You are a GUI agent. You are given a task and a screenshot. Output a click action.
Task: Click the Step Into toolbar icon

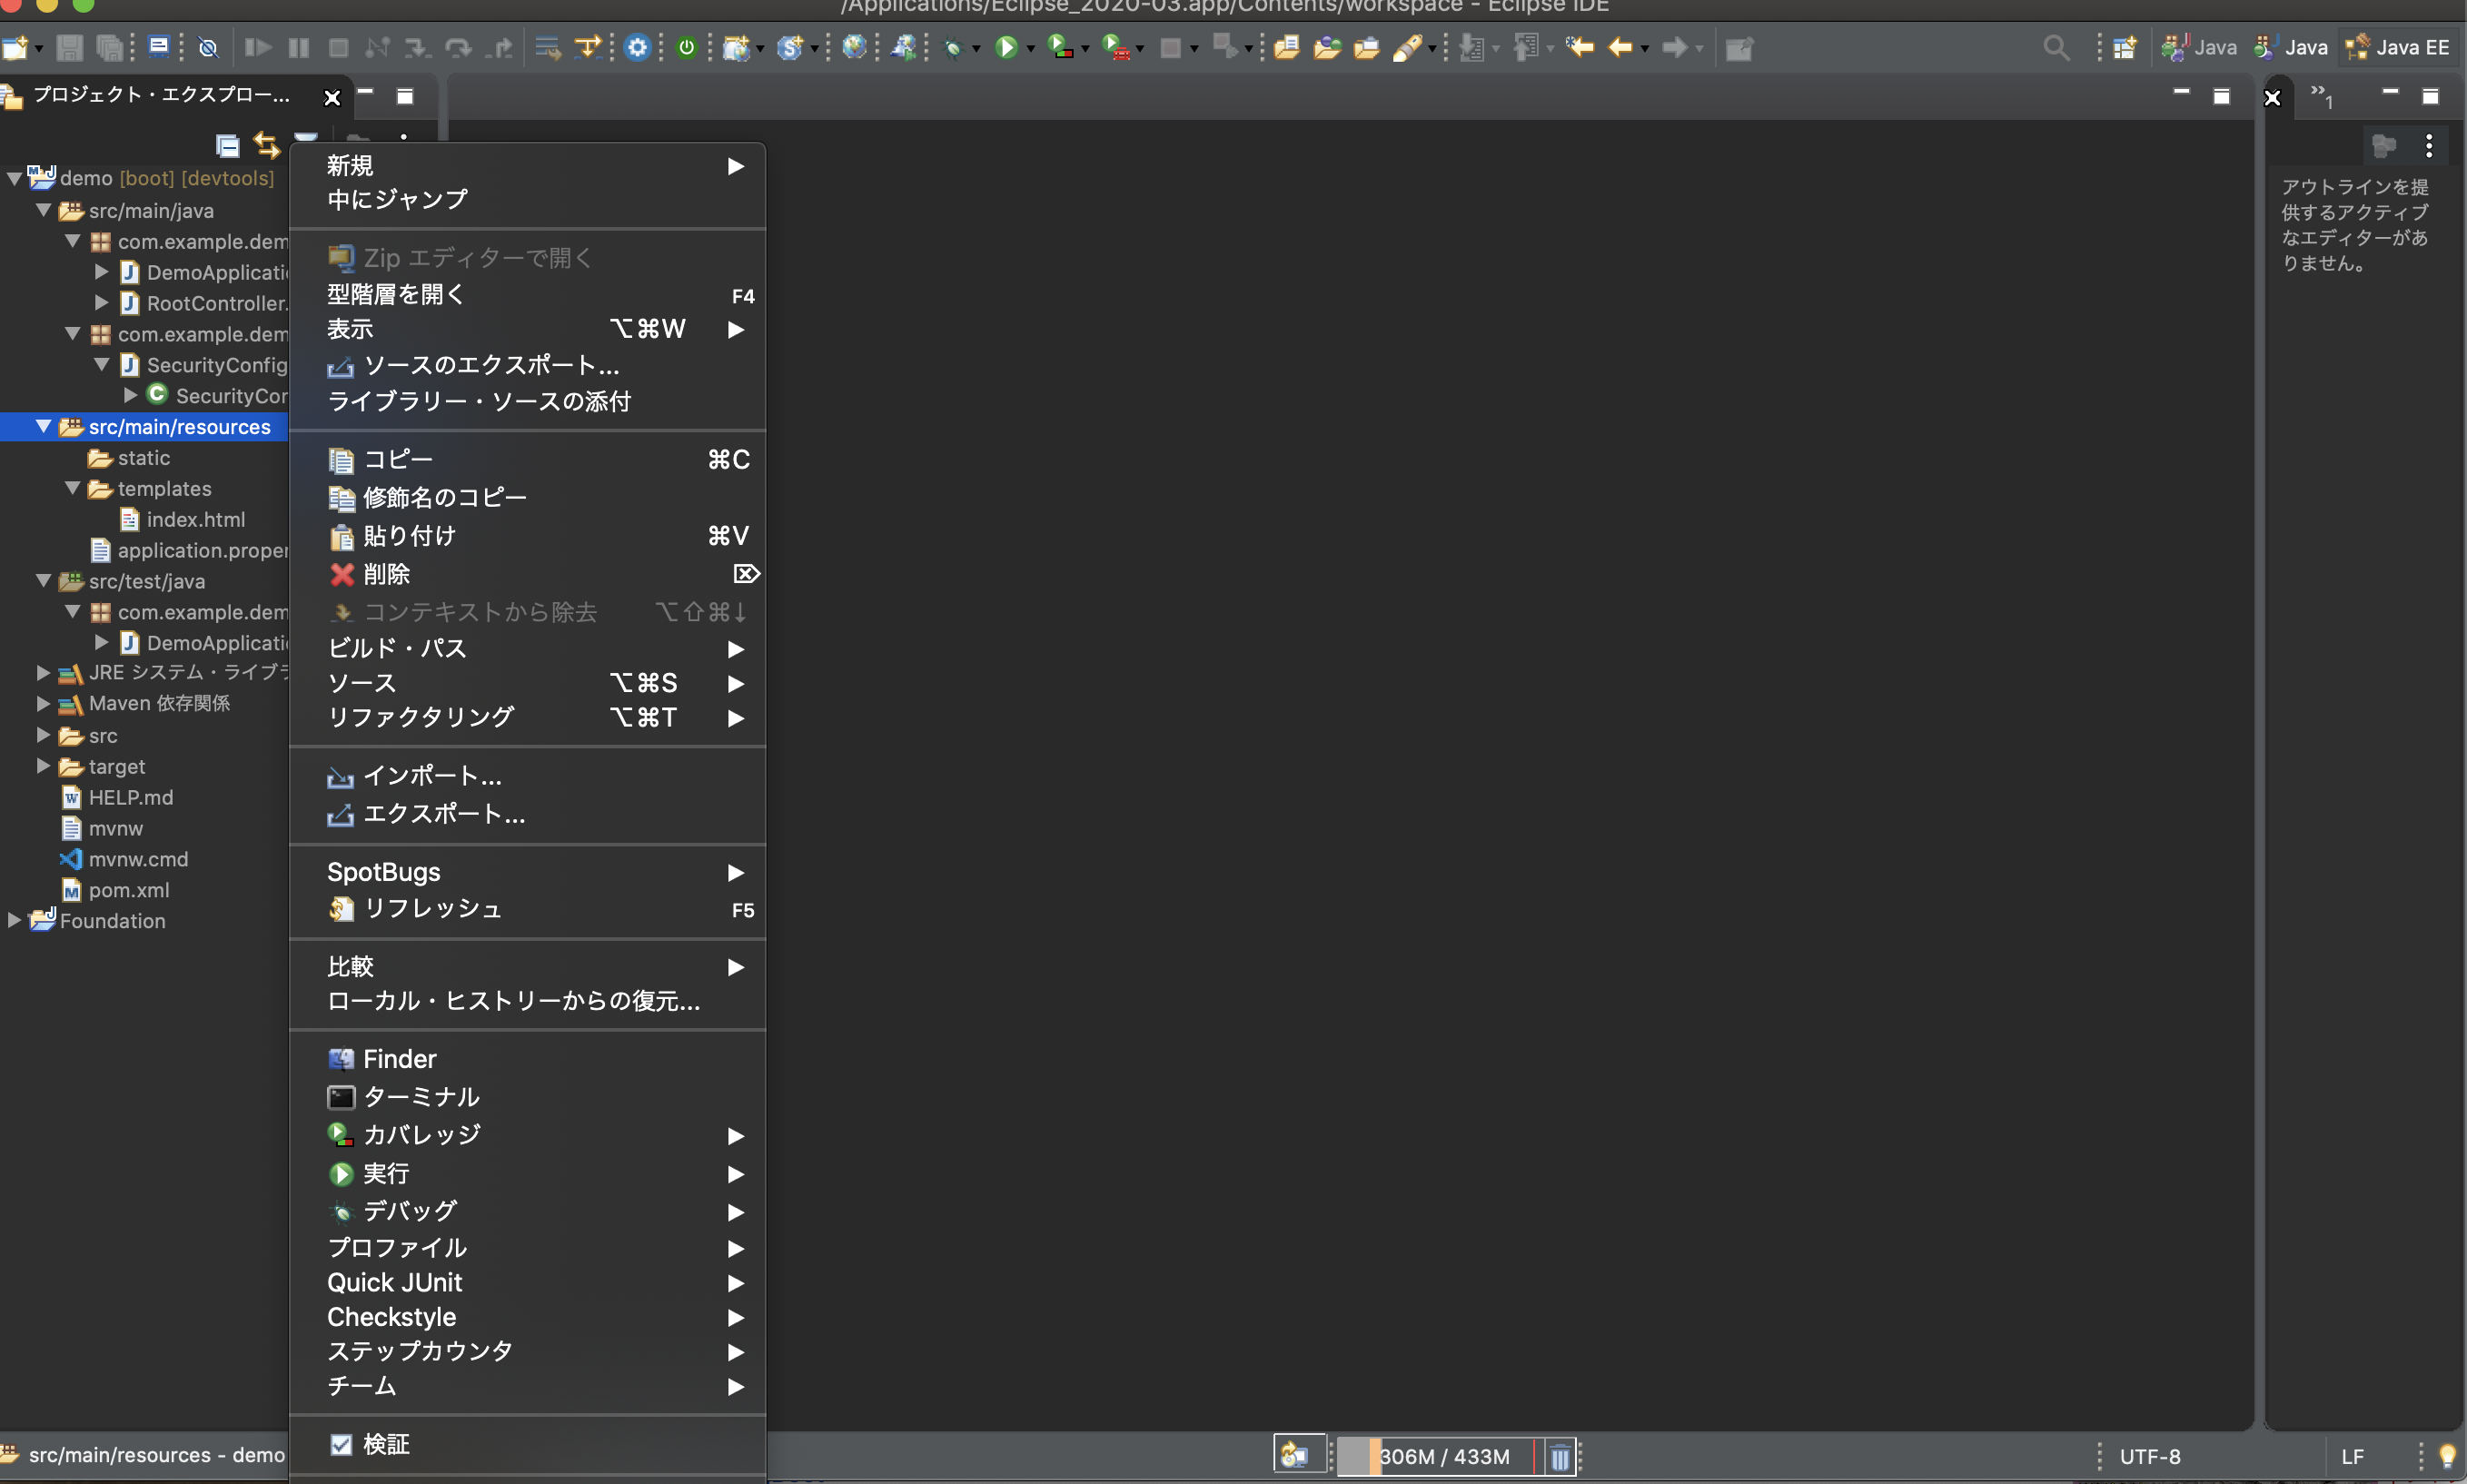pos(417,47)
